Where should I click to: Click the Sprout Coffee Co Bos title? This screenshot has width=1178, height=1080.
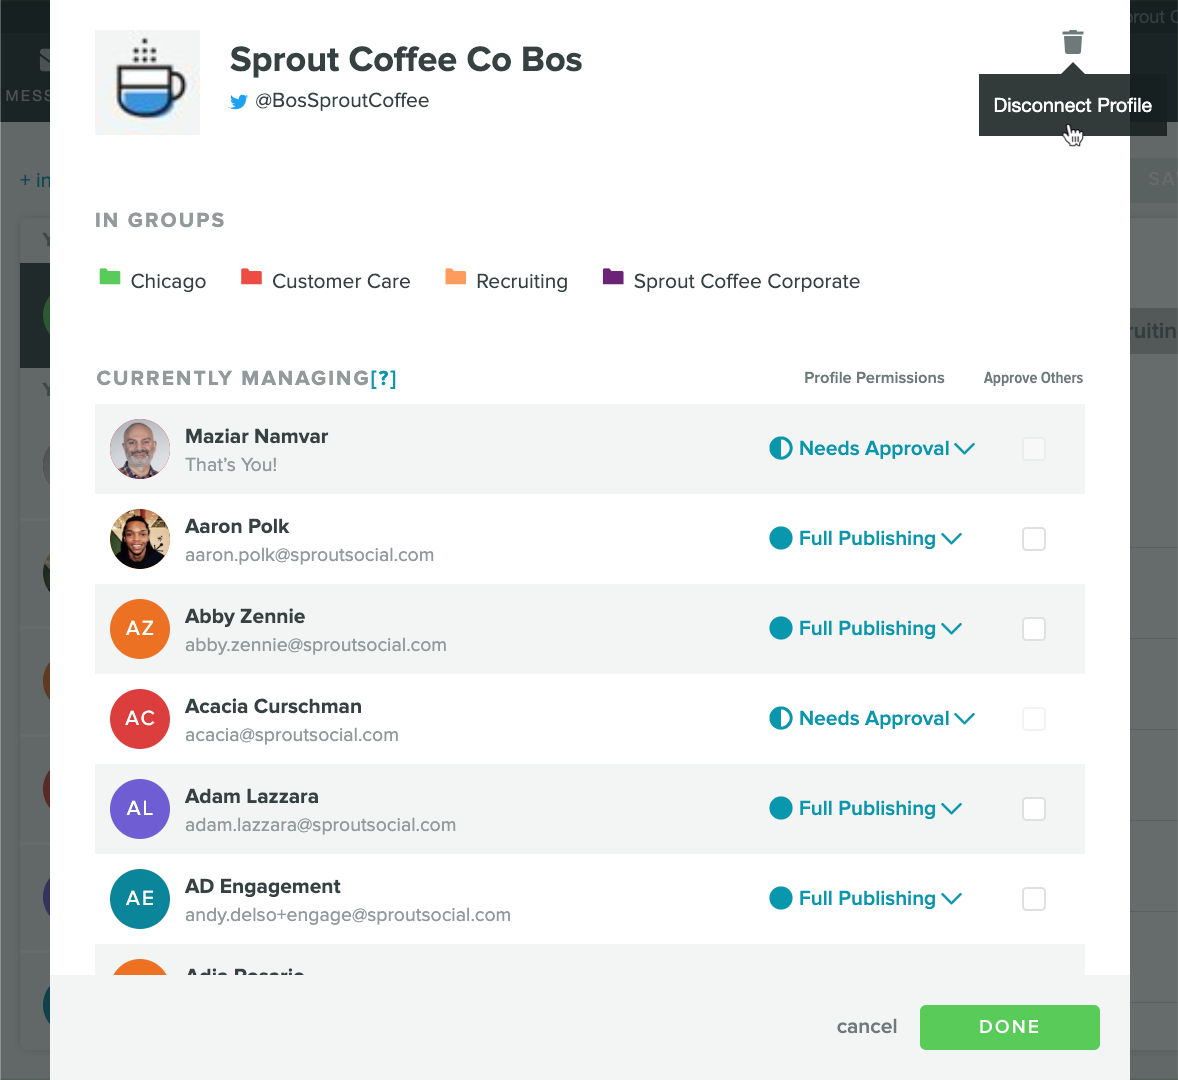(x=406, y=59)
